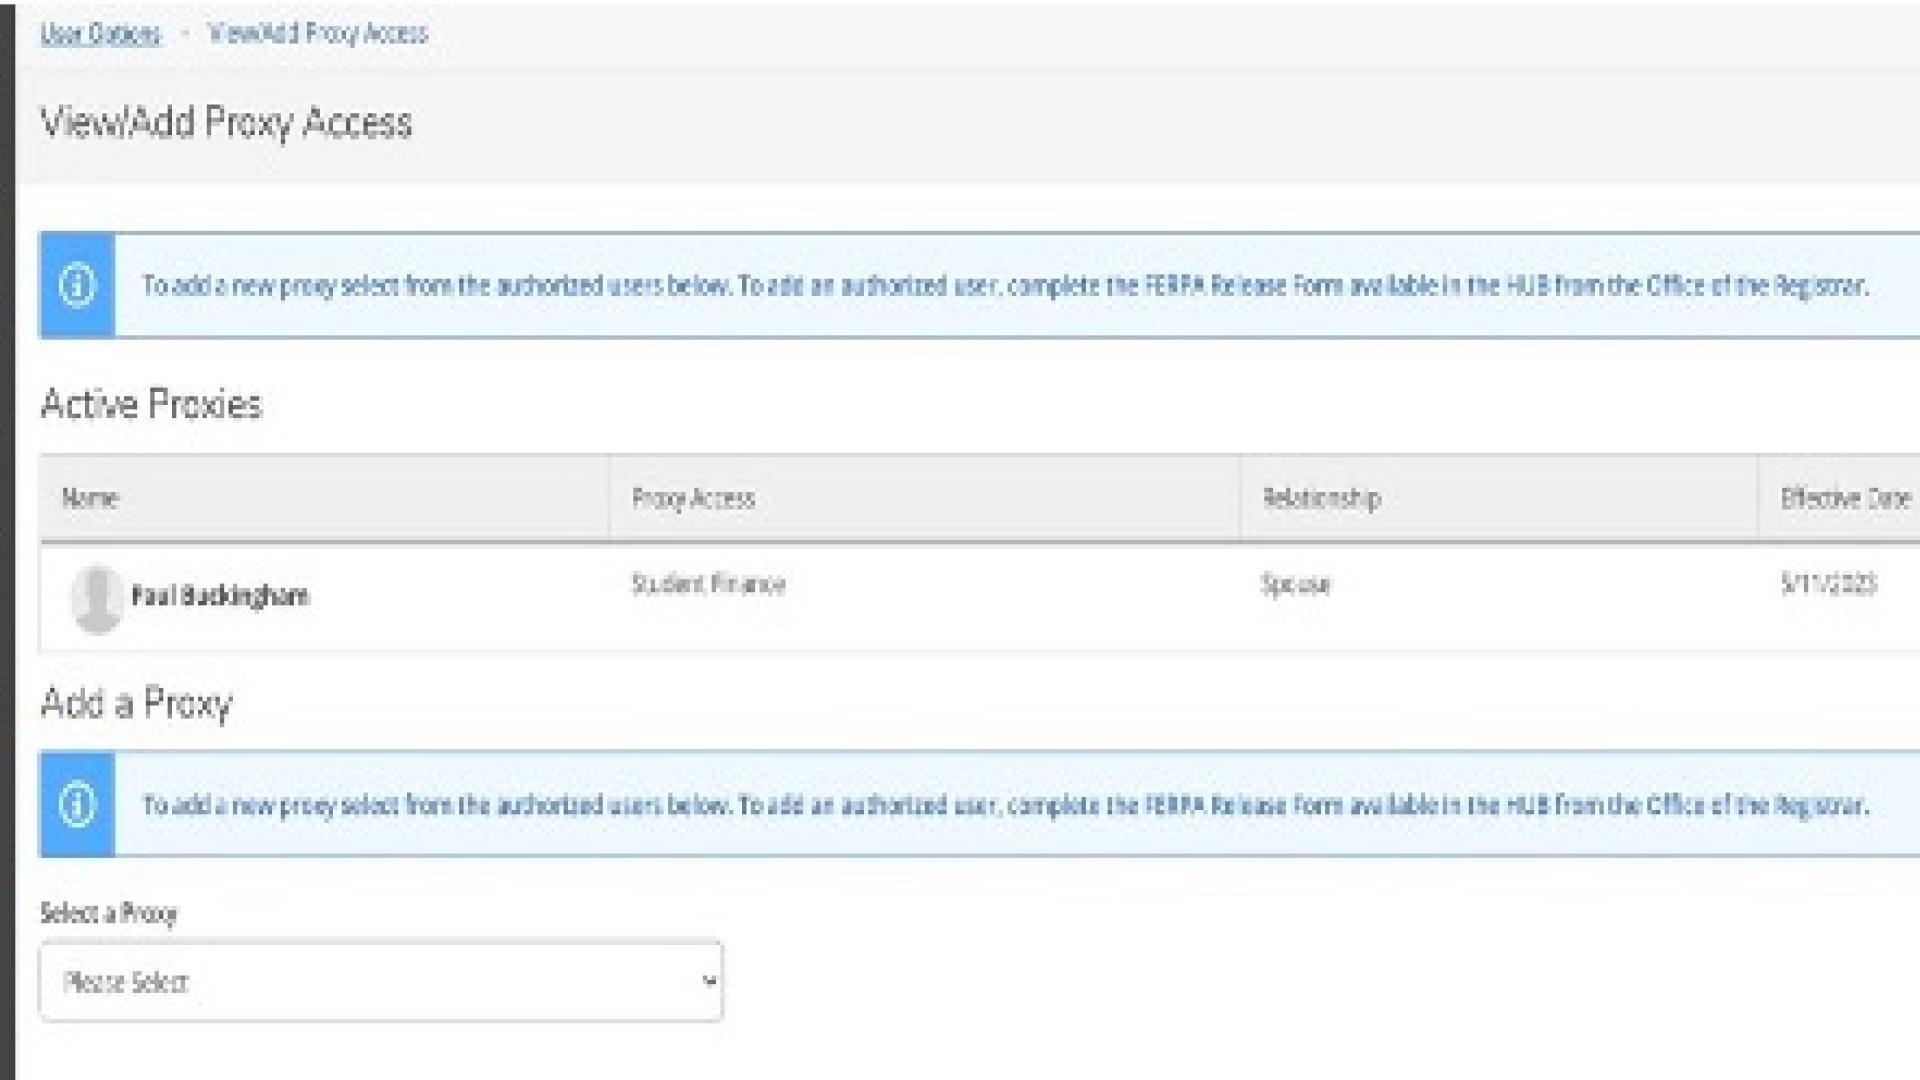
Task: Click the Add a Proxy section heading
Action: (136, 703)
